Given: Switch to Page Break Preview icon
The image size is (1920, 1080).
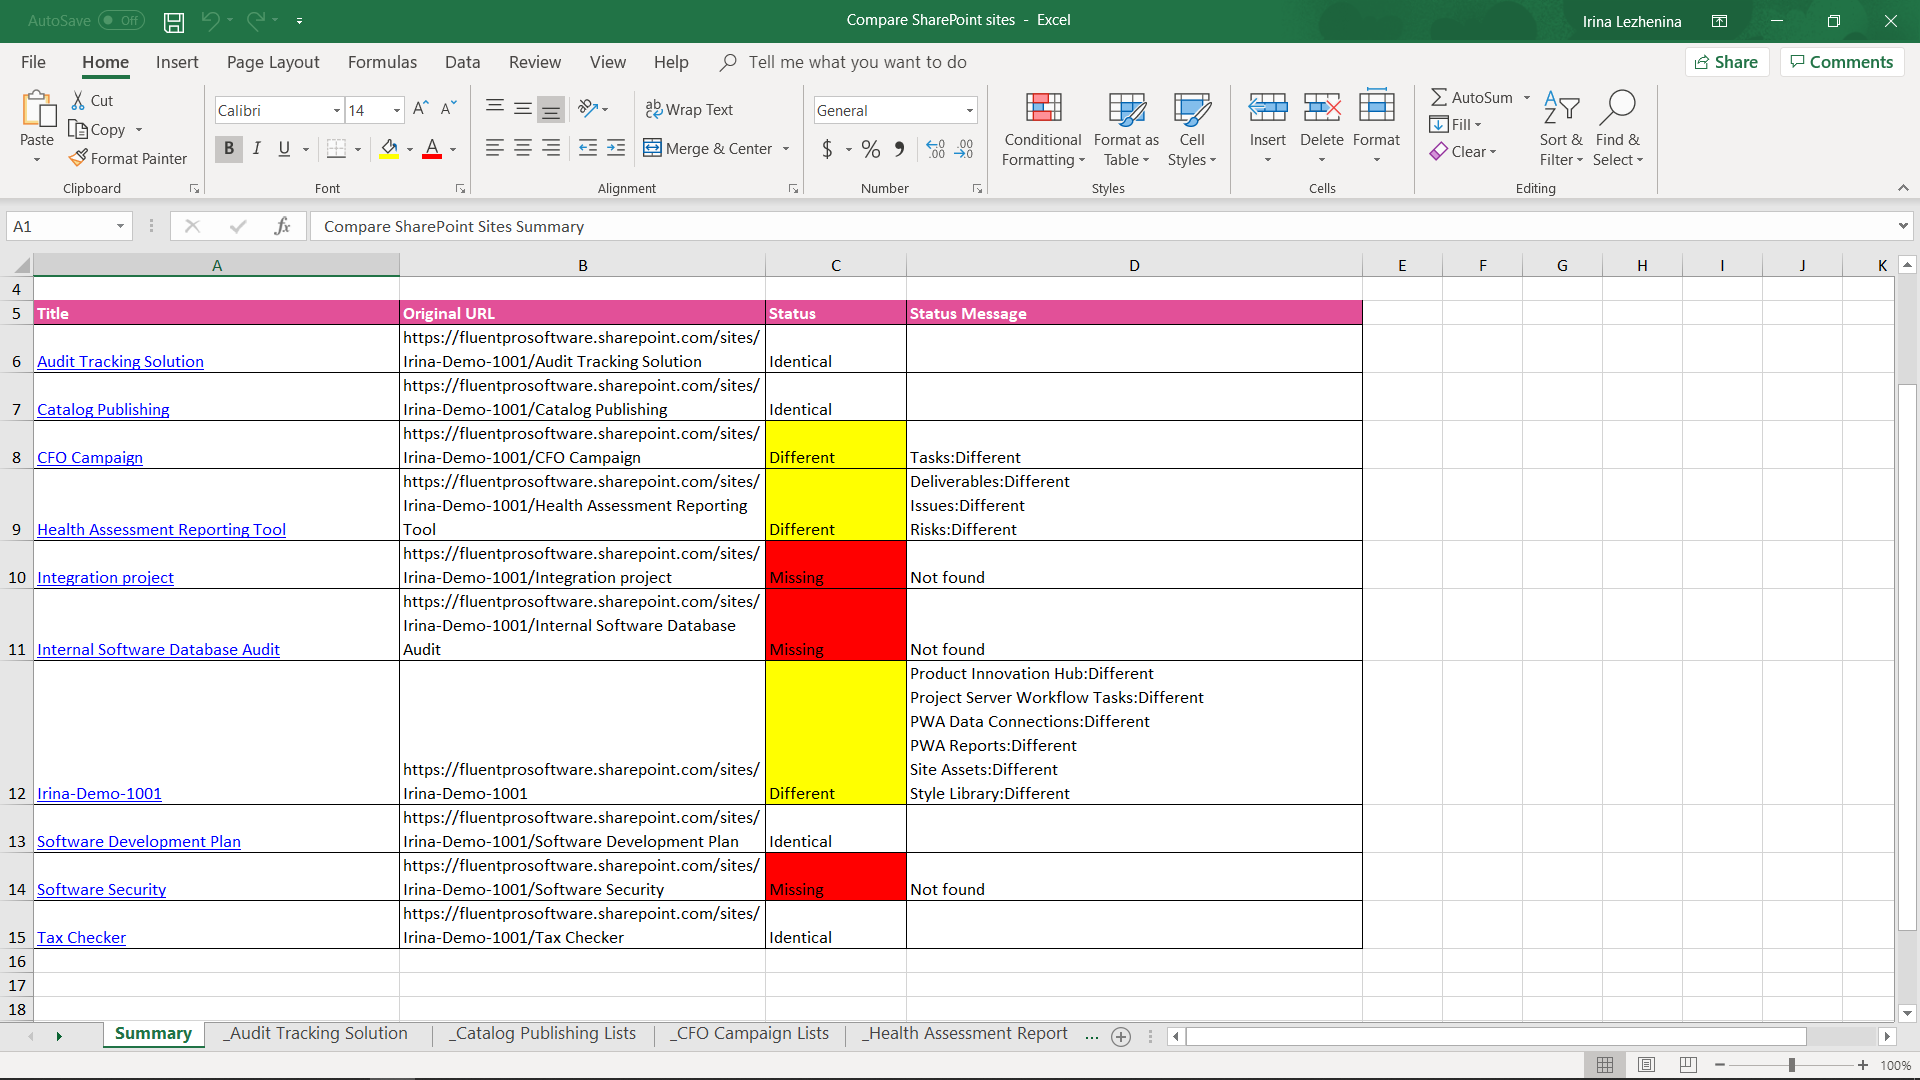Looking at the screenshot, I should point(1688,1065).
